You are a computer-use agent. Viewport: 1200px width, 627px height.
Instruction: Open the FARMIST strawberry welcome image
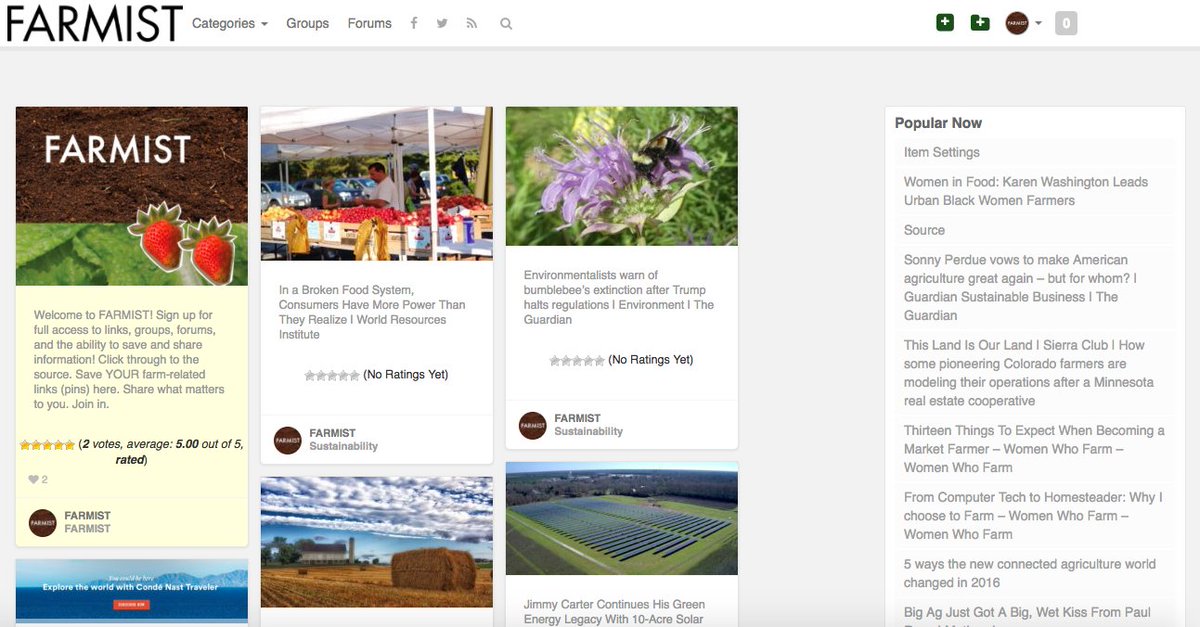pyautogui.click(x=131, y=196)
